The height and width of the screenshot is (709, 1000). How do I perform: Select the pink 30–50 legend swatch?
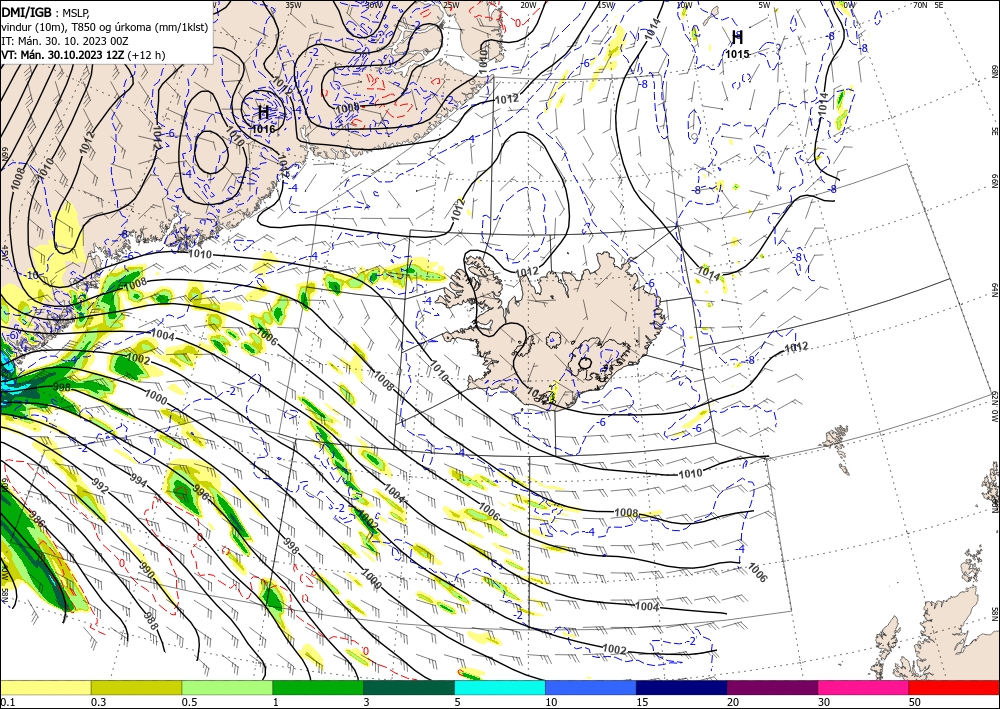pos(864,687)
